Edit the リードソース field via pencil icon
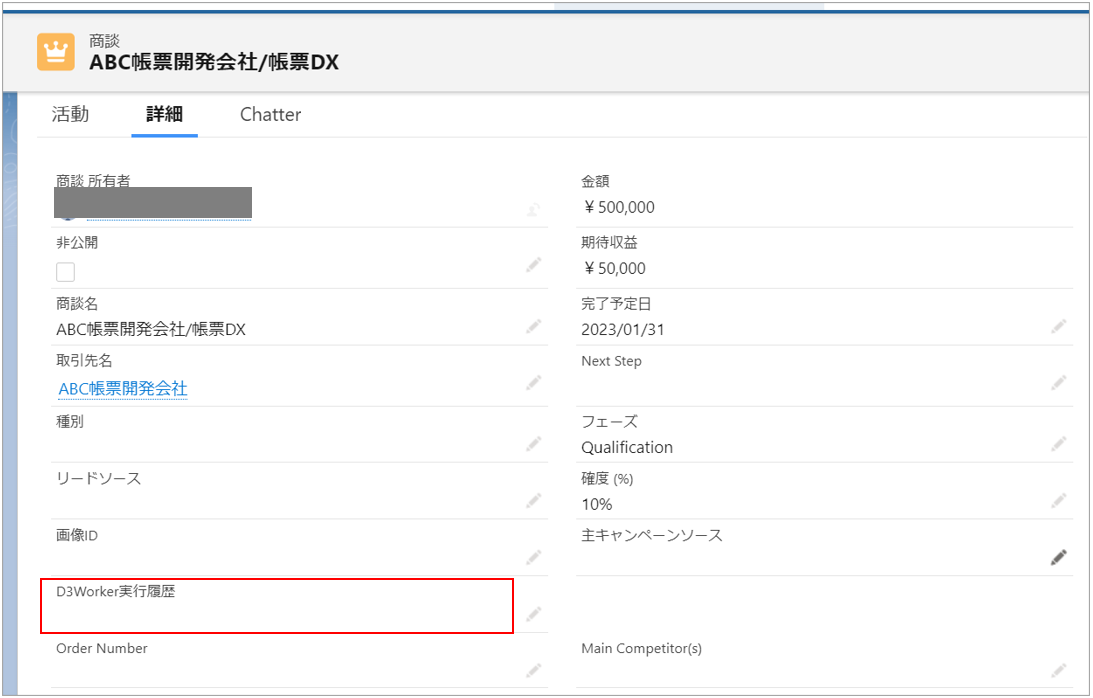1093x698 pixels. pyautogui.click(x=534, y=500)
